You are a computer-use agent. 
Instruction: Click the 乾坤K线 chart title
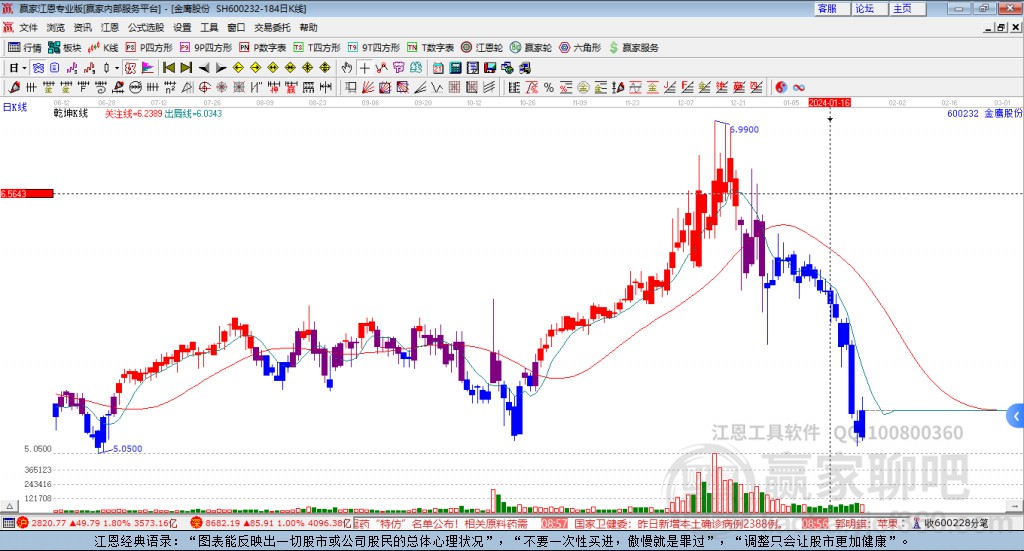tap(71, 114)
